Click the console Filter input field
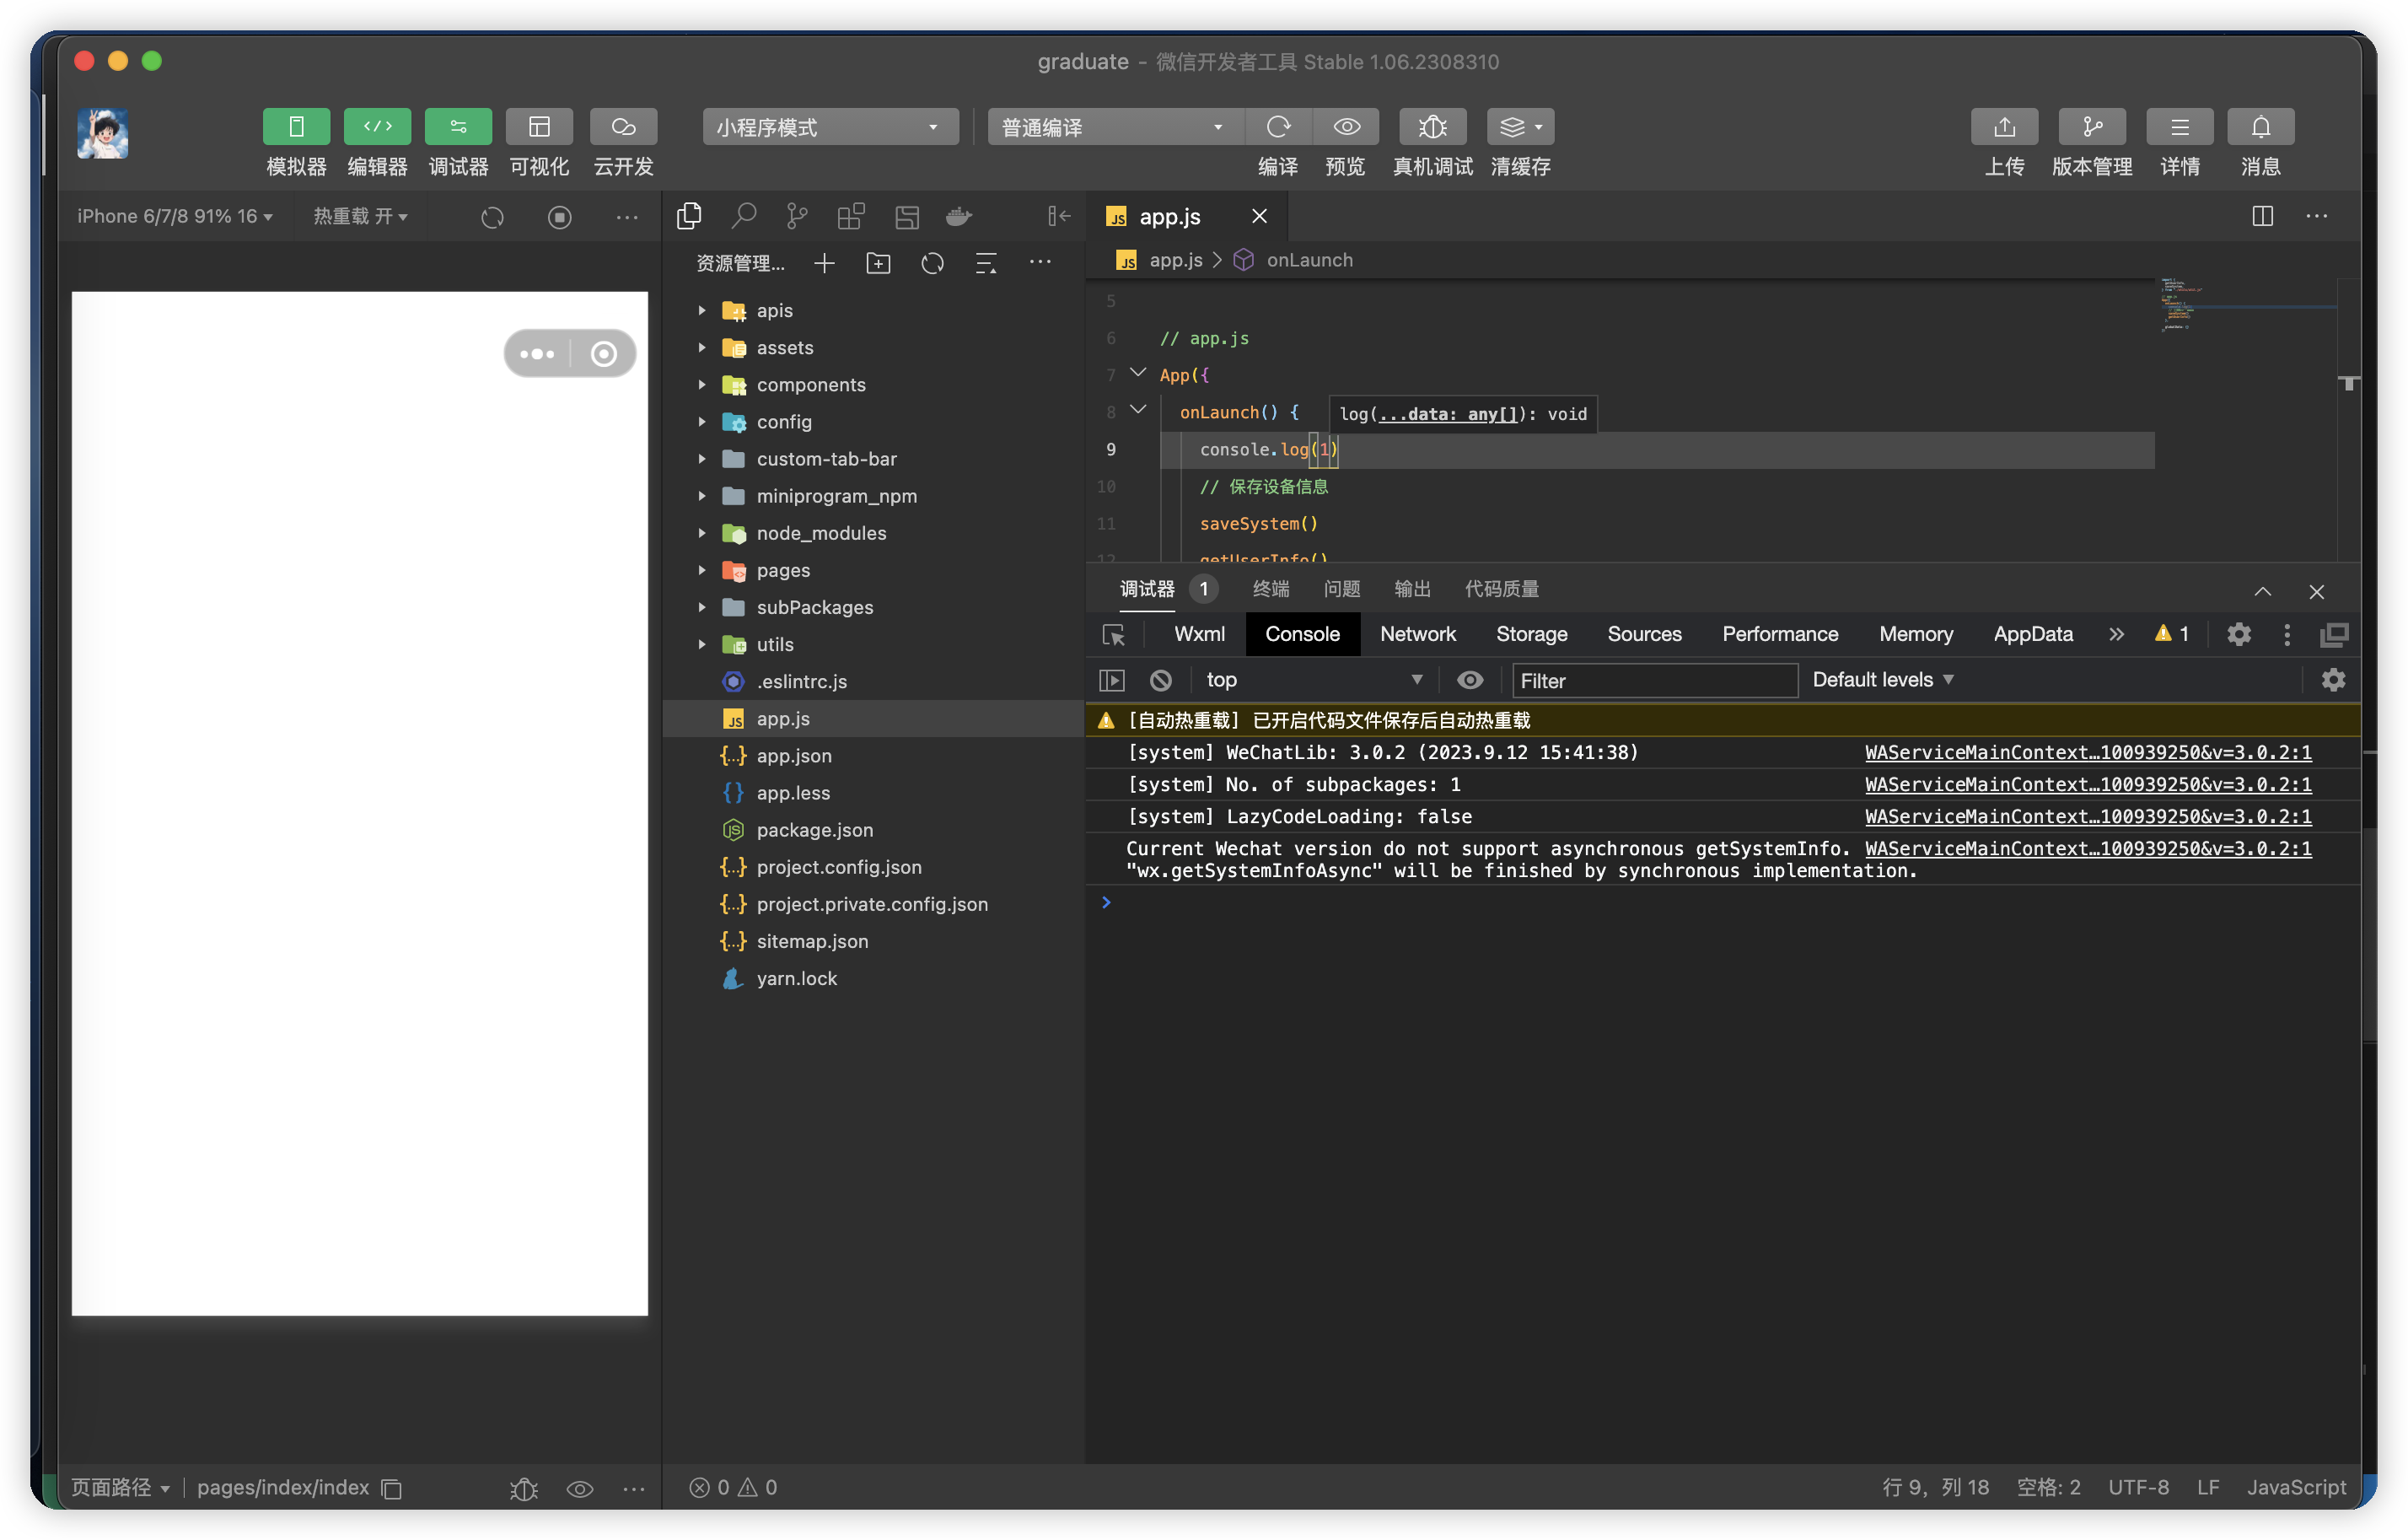The height and width of the screenshot is (1540, 2408). (1653, 680)
